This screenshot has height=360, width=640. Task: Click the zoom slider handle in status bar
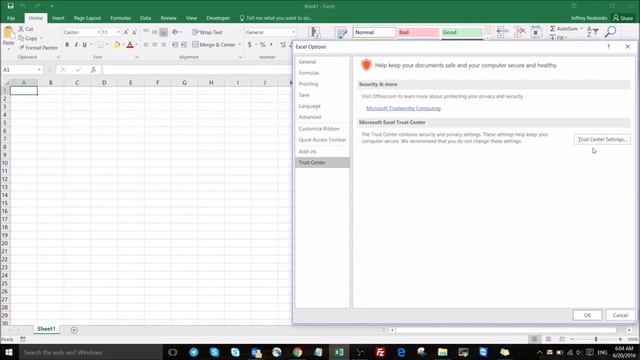coord(596,339)
